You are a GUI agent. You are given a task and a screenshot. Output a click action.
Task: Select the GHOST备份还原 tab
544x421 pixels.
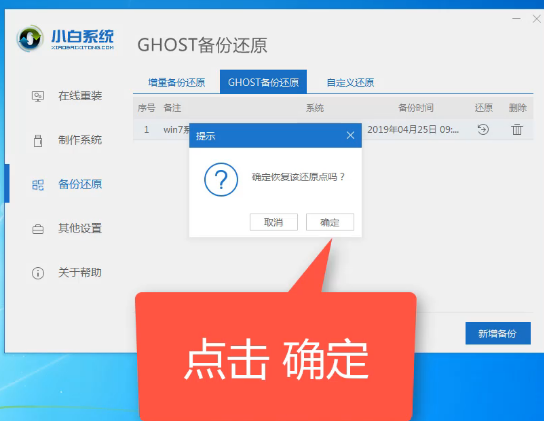(263, 82)
